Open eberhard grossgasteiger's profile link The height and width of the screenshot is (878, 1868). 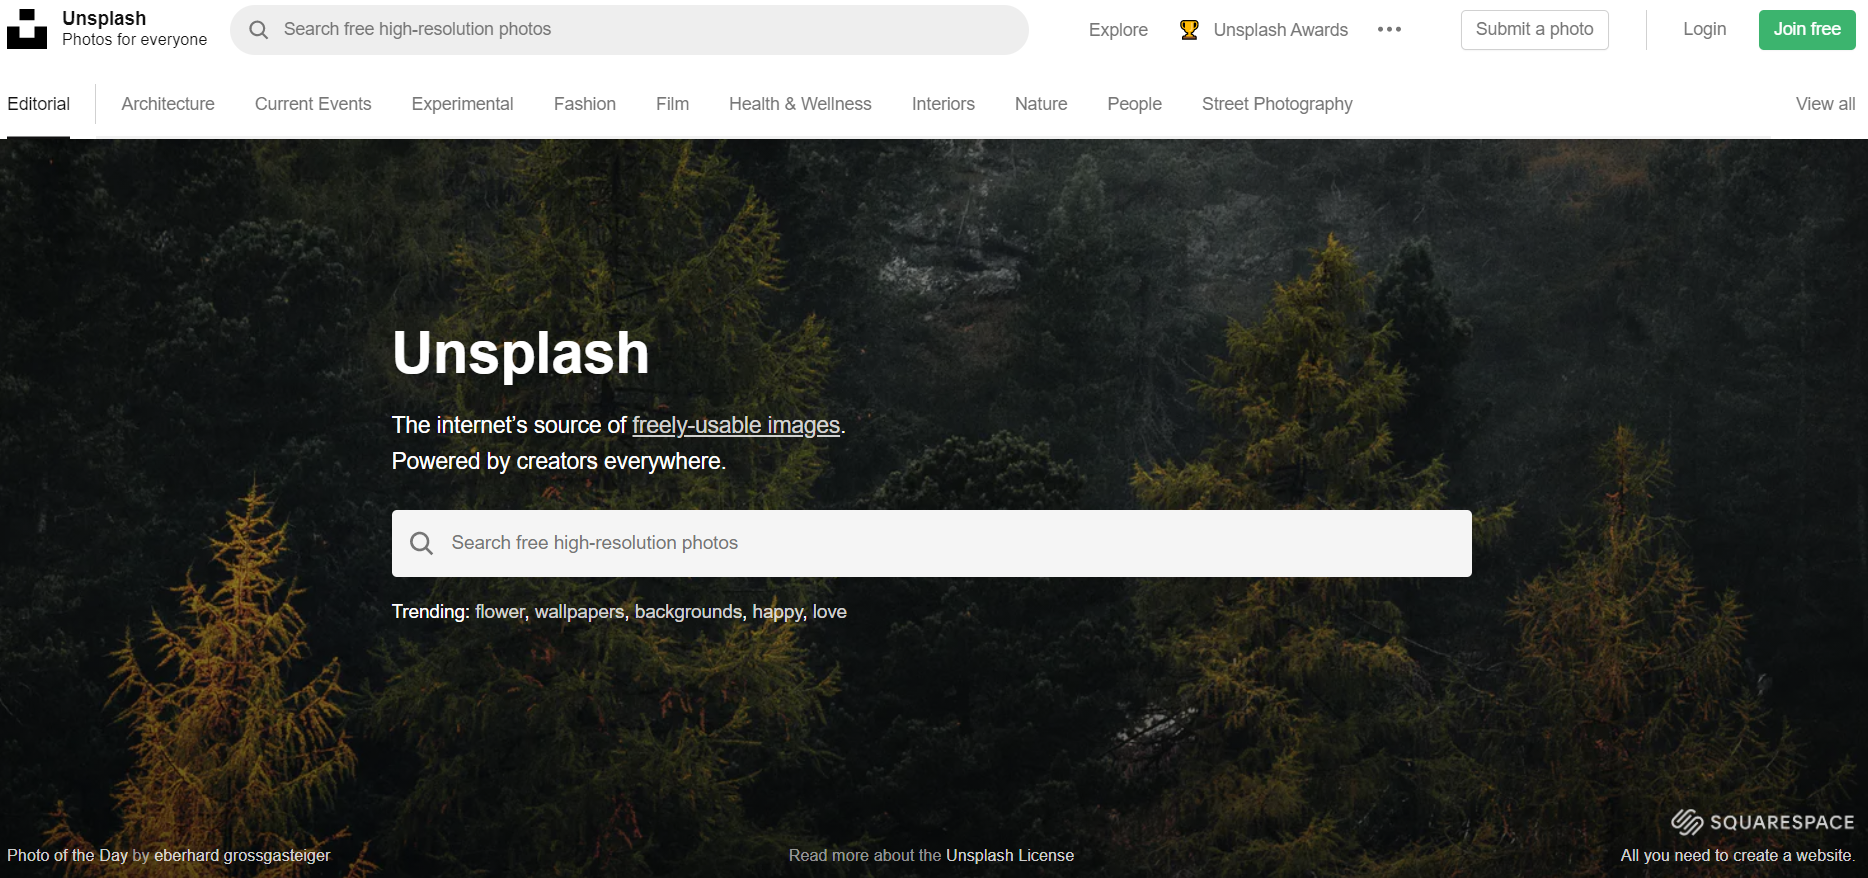[242, 855]
